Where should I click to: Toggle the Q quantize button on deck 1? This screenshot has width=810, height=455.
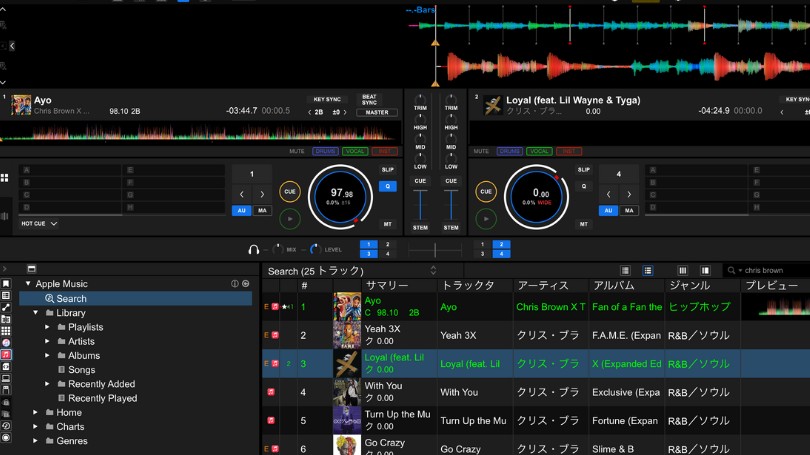[x=388, y=186]
